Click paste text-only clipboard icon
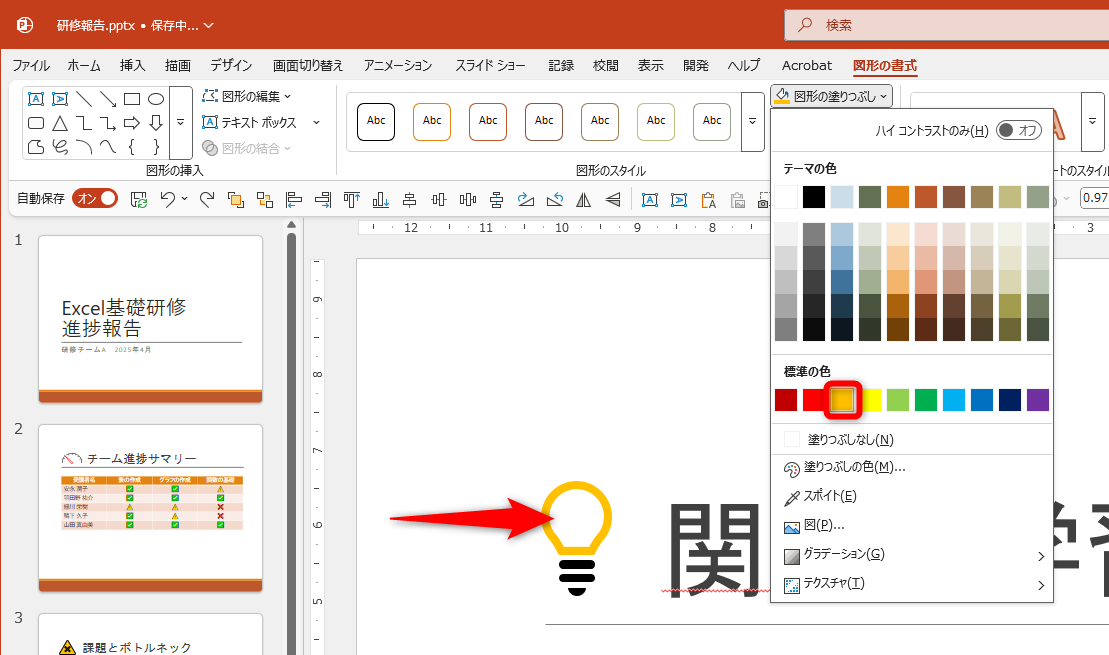 point(708,200)
